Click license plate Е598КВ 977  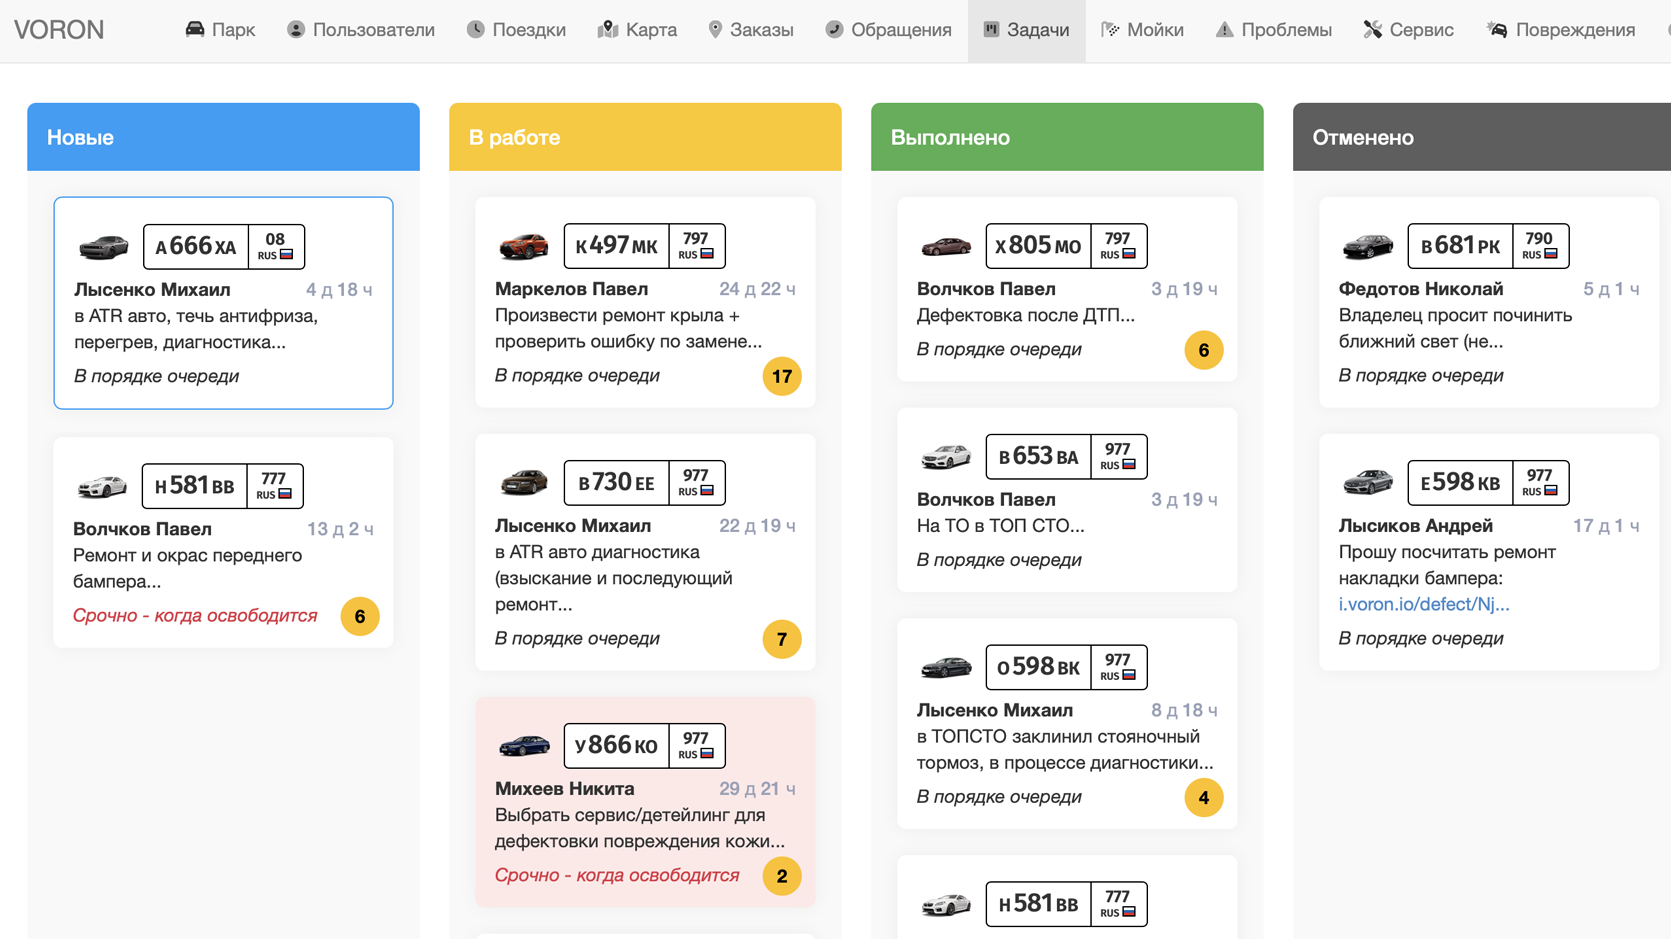tap(1489, 483)
